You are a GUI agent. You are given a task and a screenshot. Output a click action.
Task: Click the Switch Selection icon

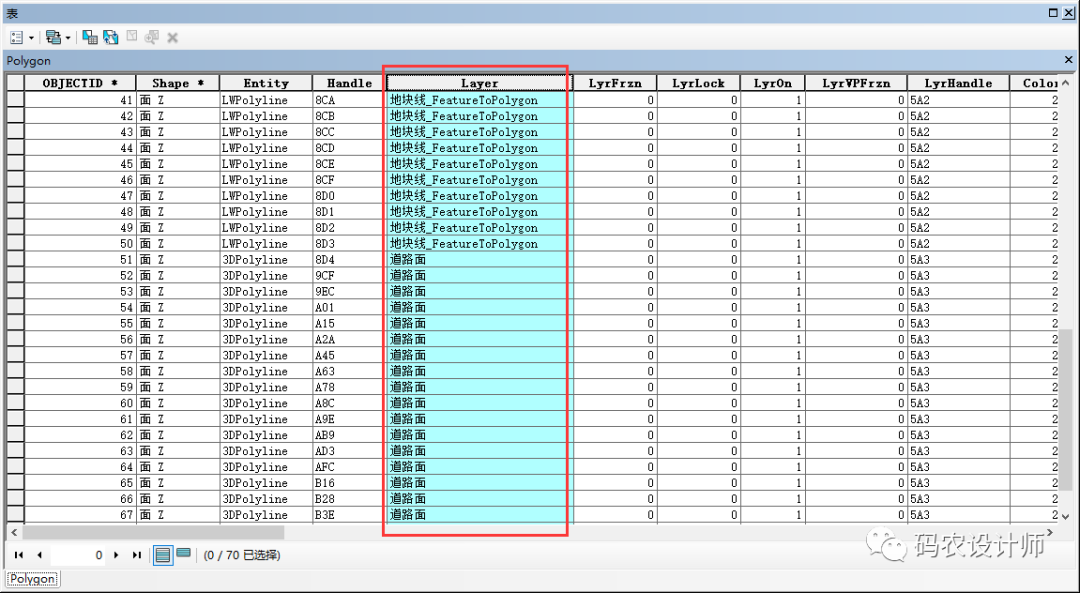(110, 37)
